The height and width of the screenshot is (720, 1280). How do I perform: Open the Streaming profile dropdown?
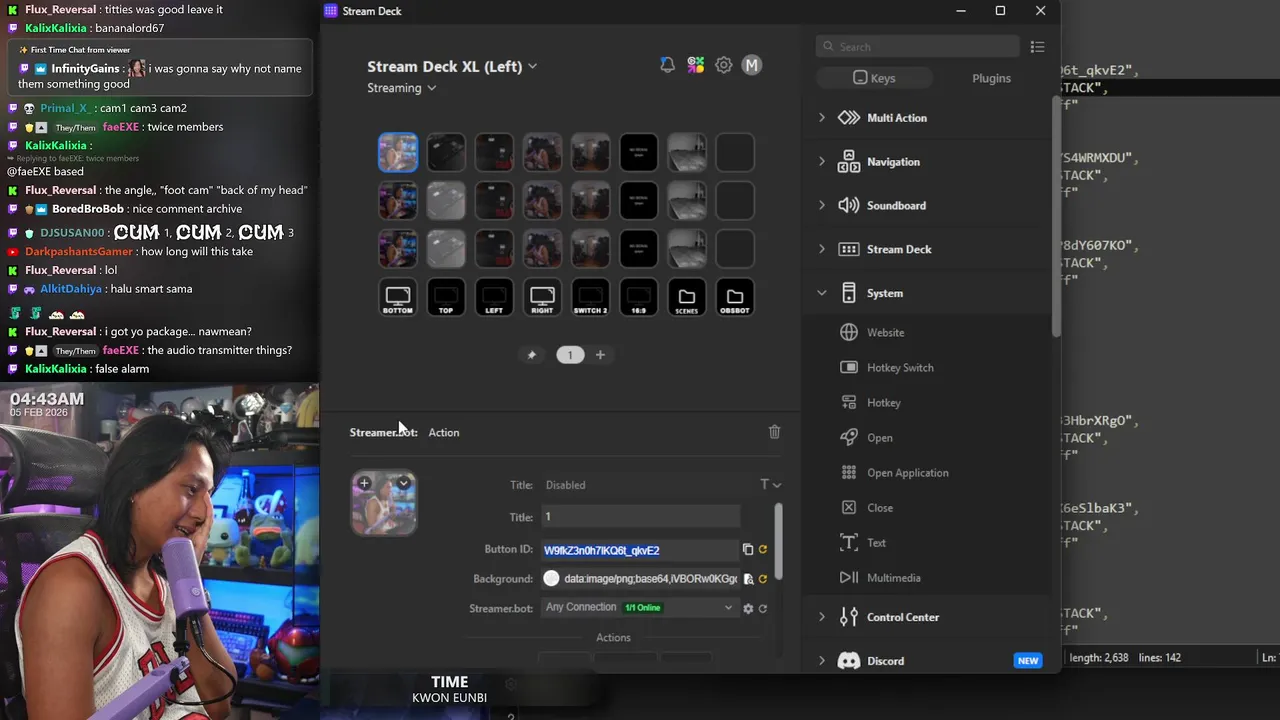click(x=401, y=88)
